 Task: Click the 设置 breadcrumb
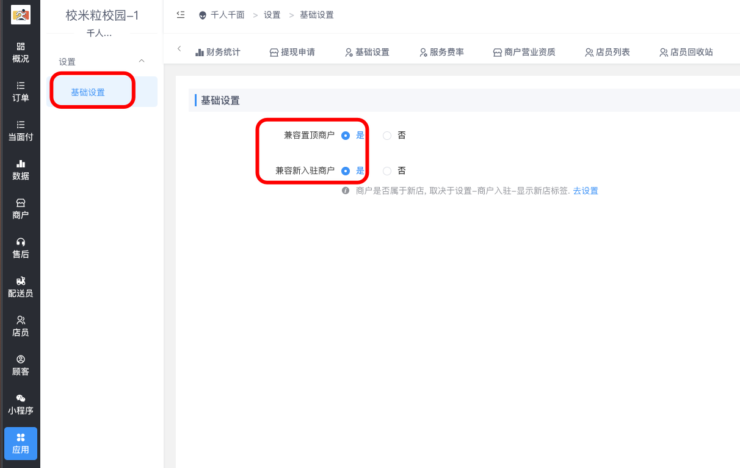[272, 15]
